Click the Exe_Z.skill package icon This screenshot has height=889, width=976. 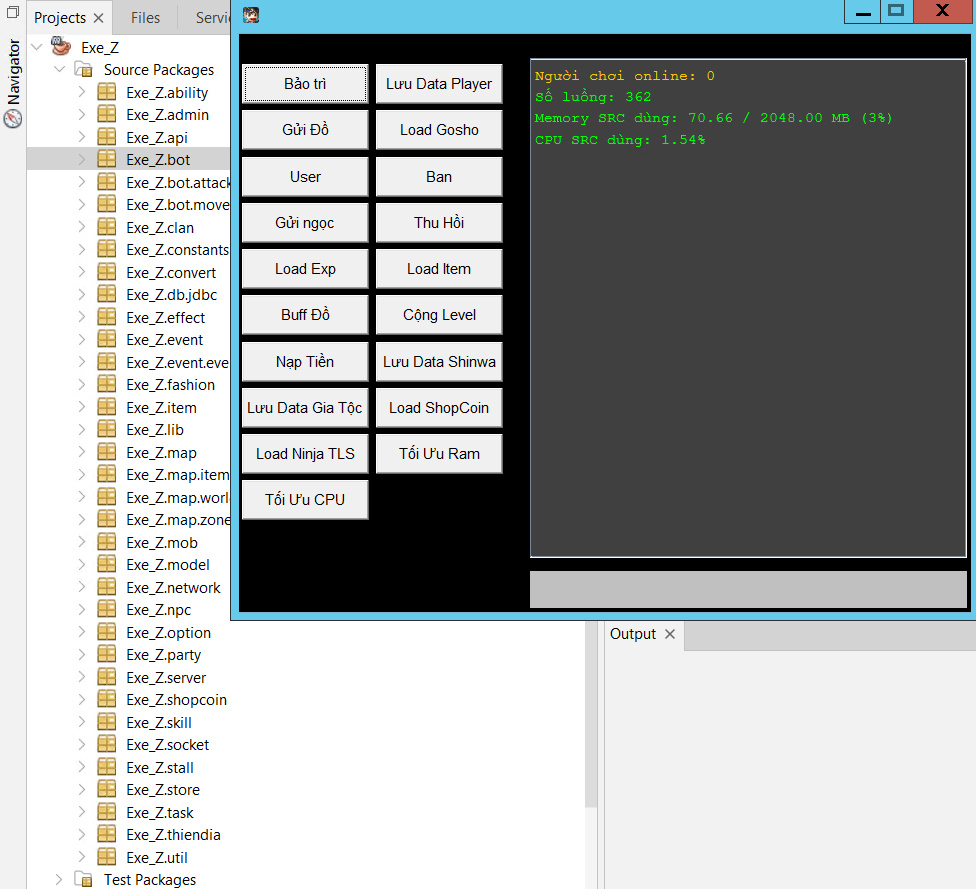point(106,722)
